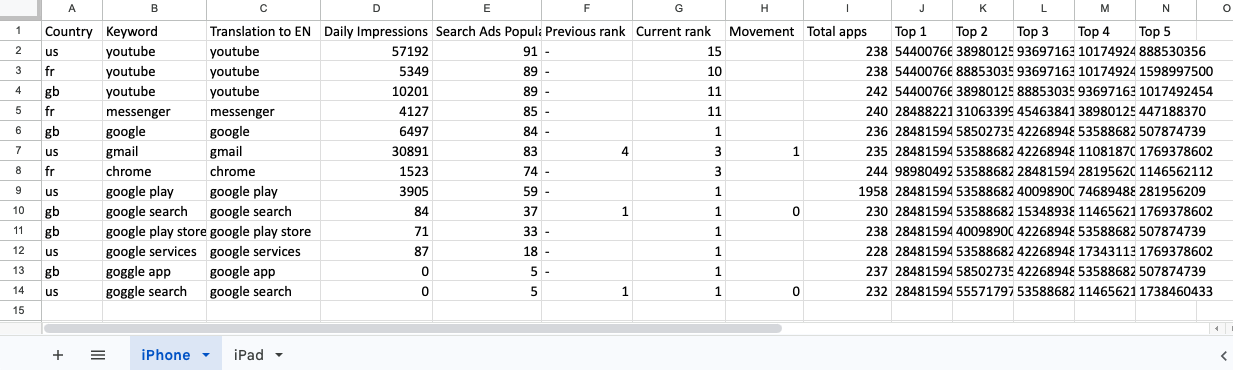Select the gmail cell in Keyword column

coord(154,151)
